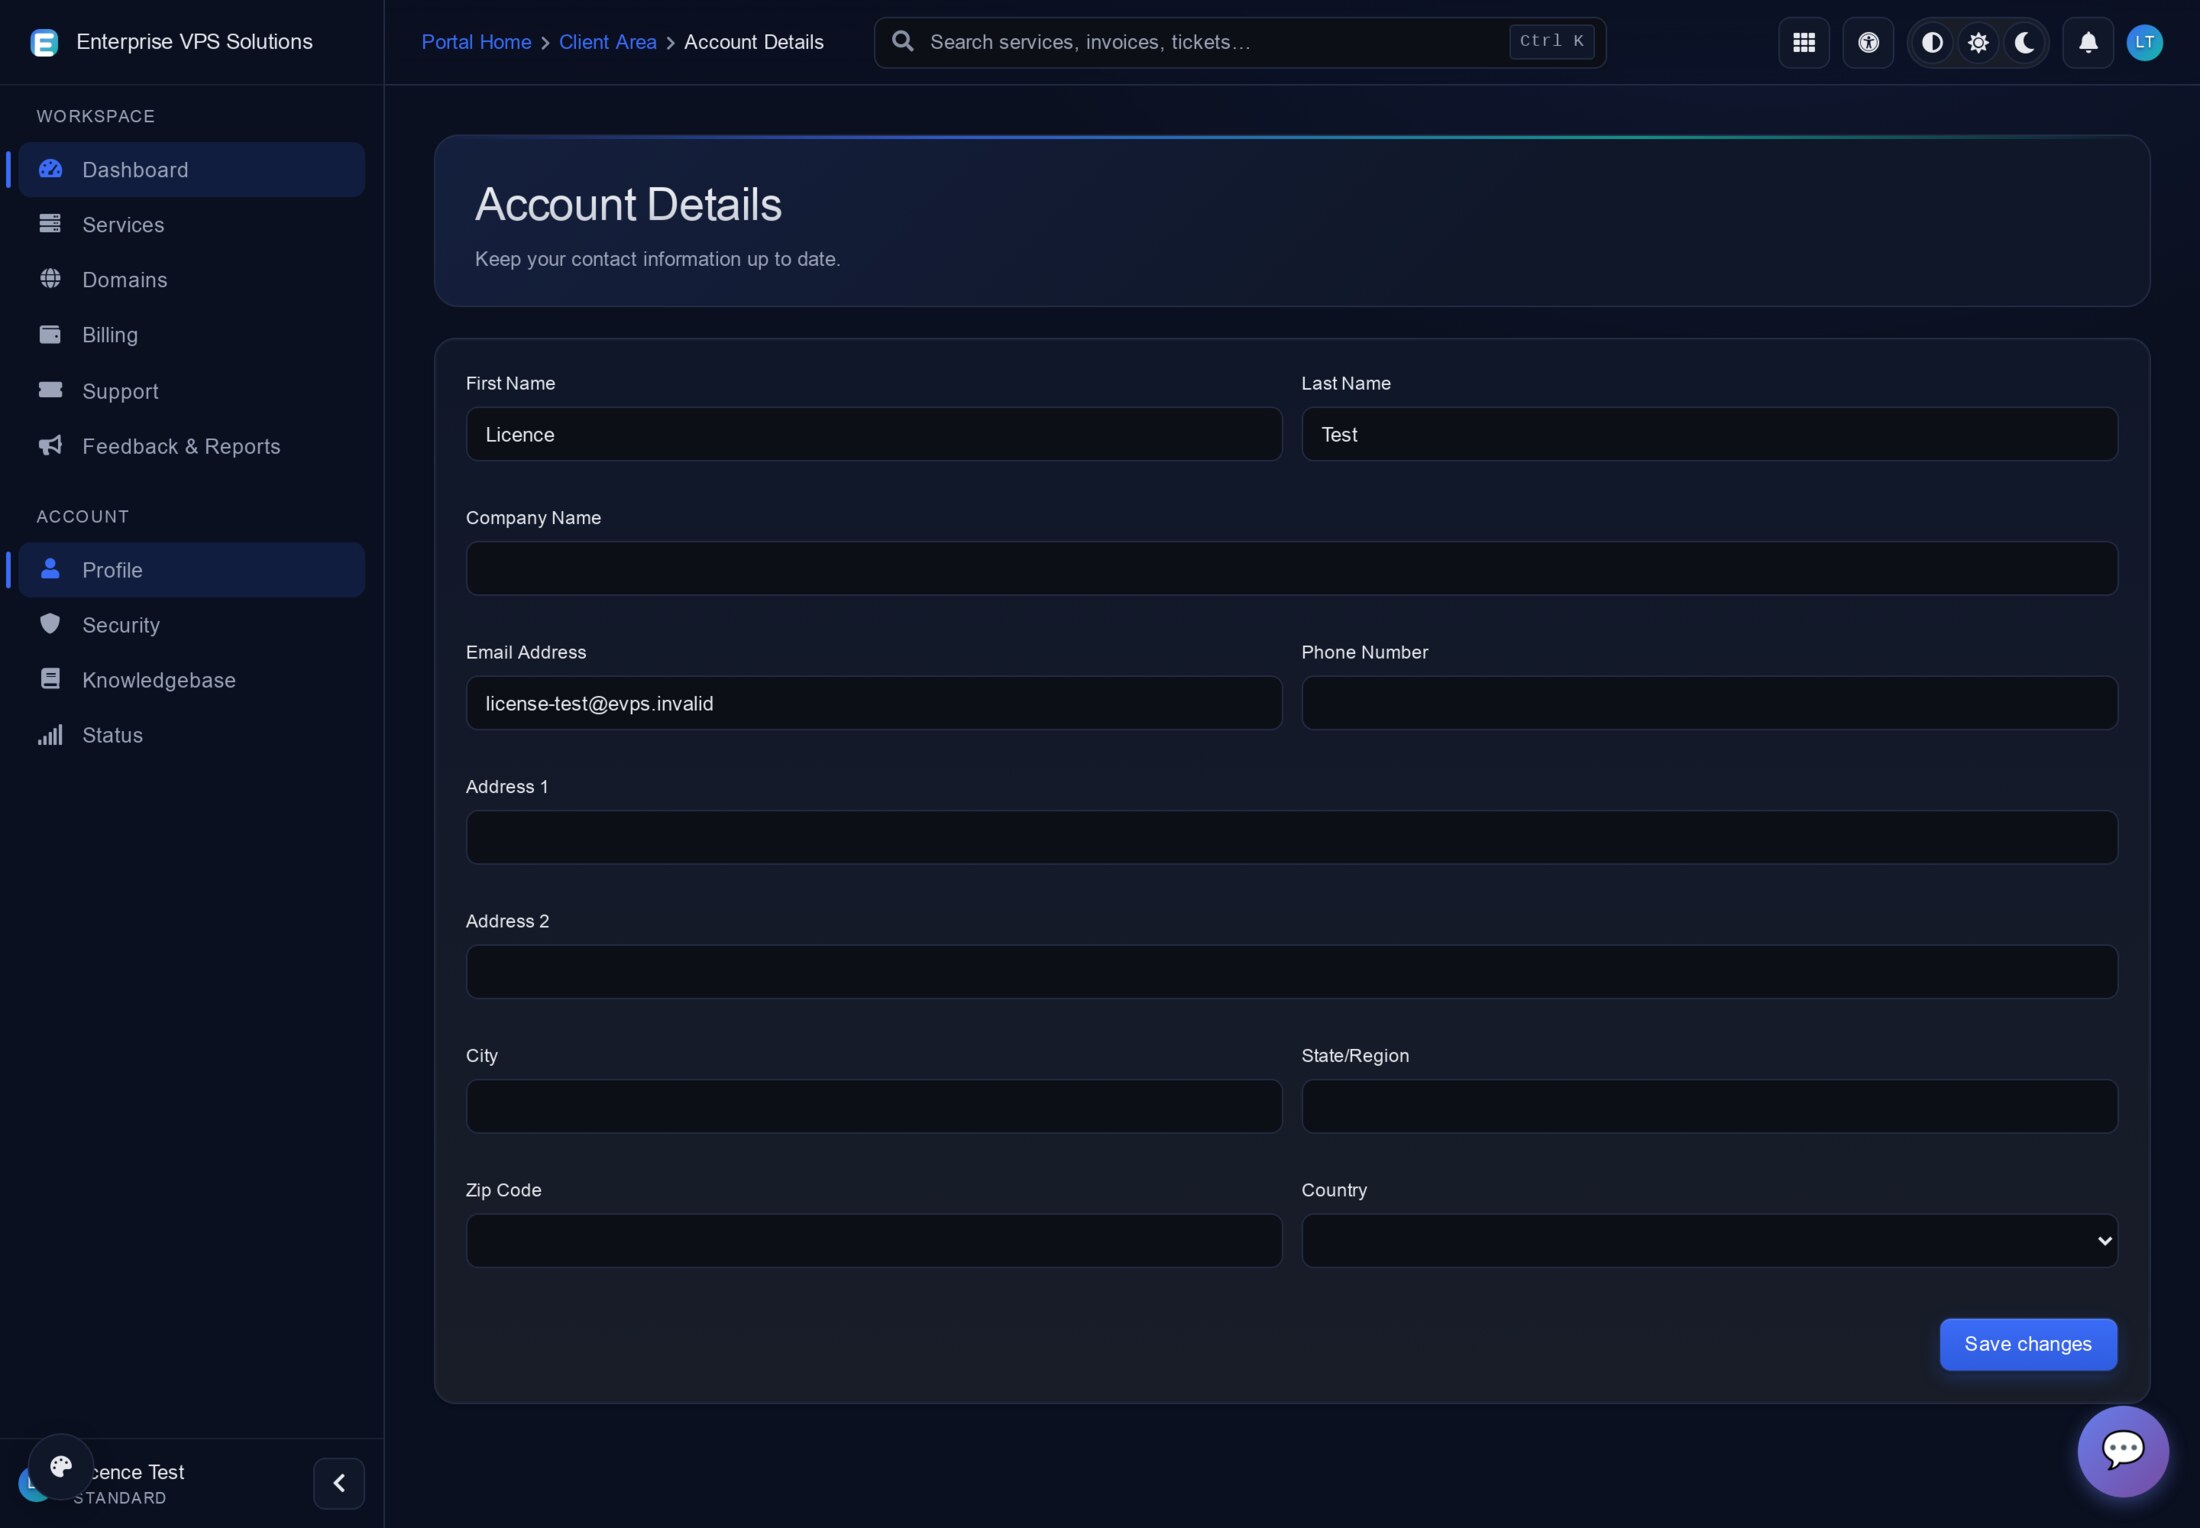Open the notifications bell
2200x1528 pixels.
click(x=2088, y=42)
